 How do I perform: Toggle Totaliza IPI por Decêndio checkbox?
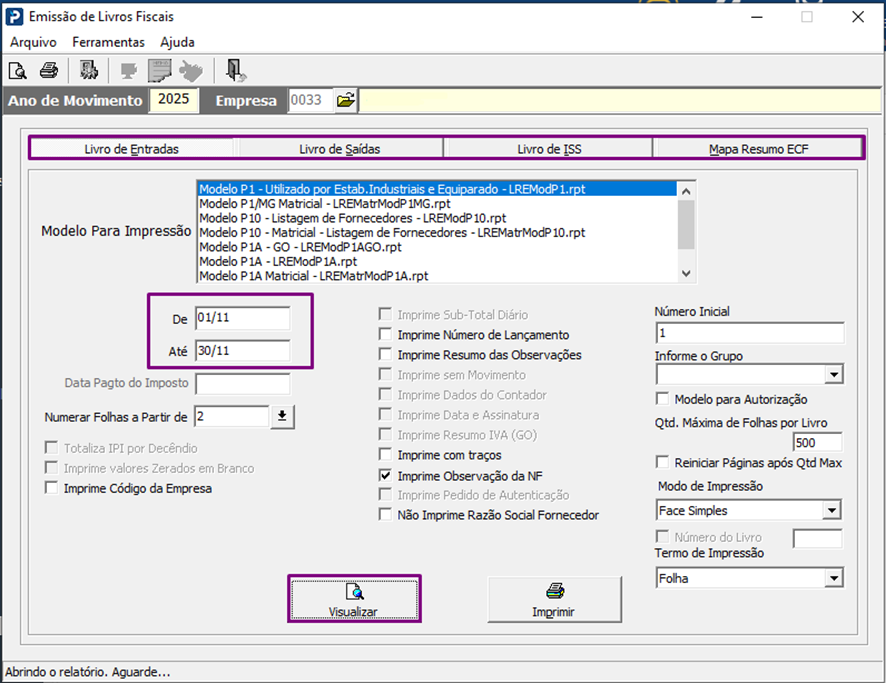point(51,447)
